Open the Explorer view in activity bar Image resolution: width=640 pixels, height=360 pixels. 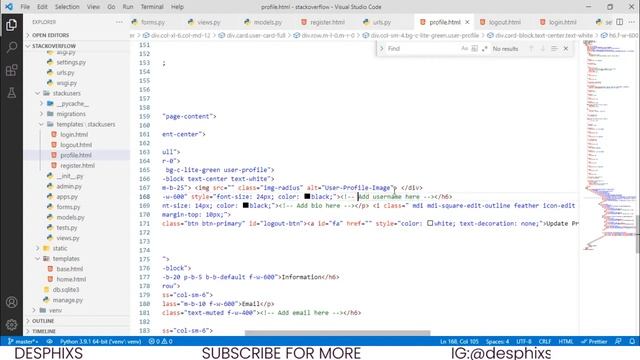click(11, 25)
